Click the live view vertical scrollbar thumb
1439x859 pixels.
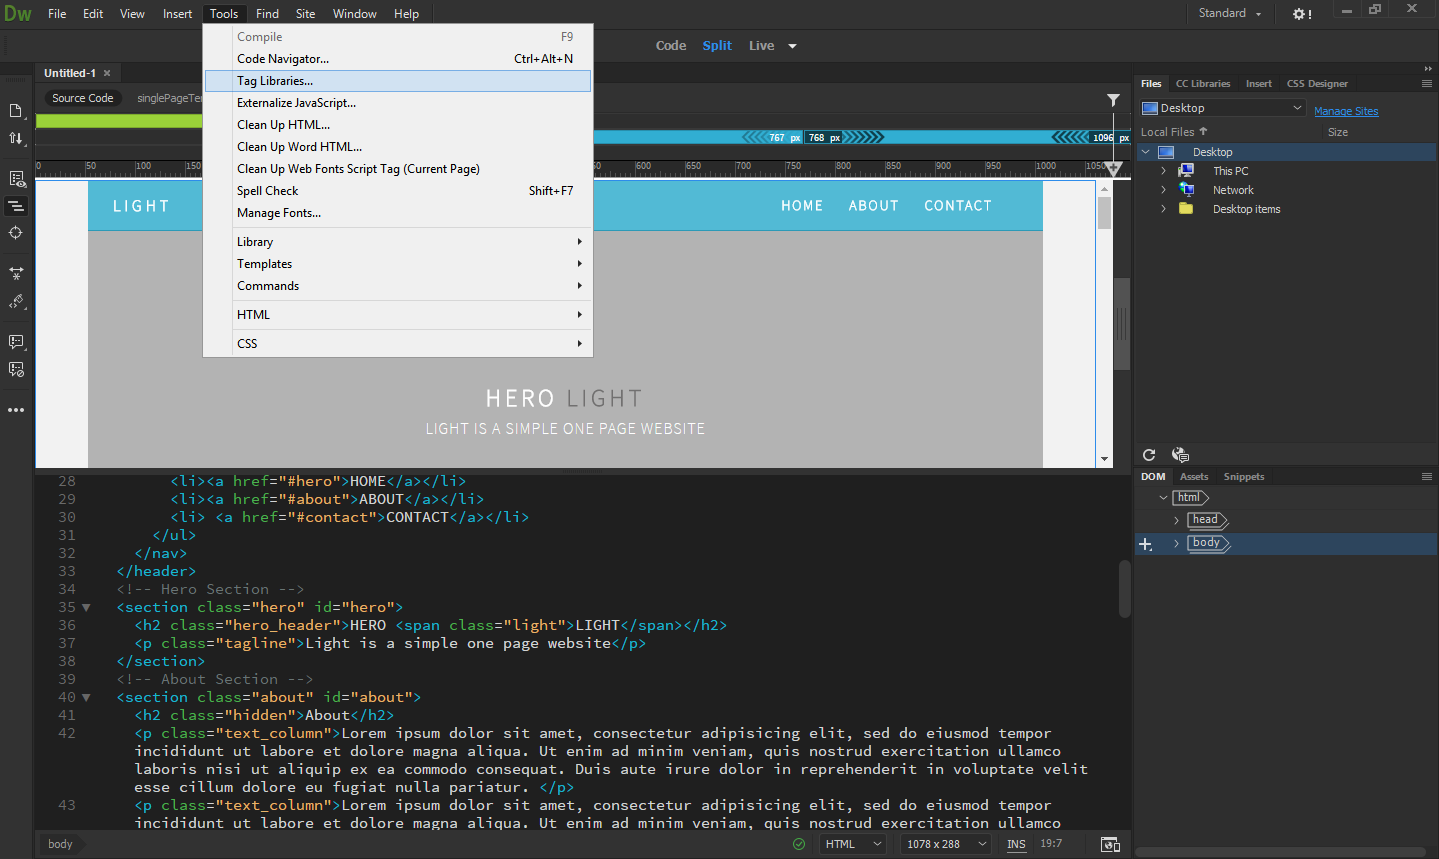(x=1104, y=213)
